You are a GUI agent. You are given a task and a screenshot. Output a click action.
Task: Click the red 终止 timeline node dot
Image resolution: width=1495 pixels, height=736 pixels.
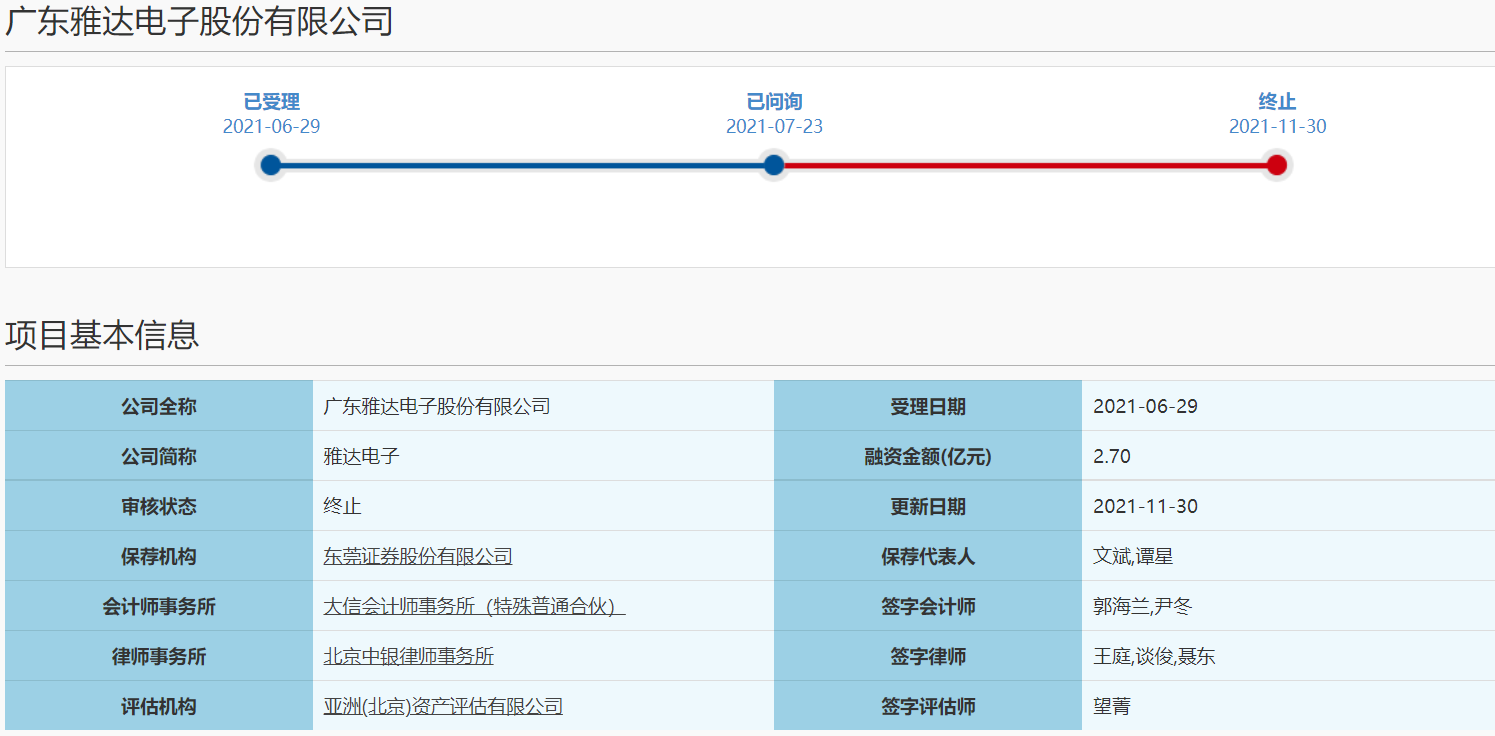[1276, 165]
